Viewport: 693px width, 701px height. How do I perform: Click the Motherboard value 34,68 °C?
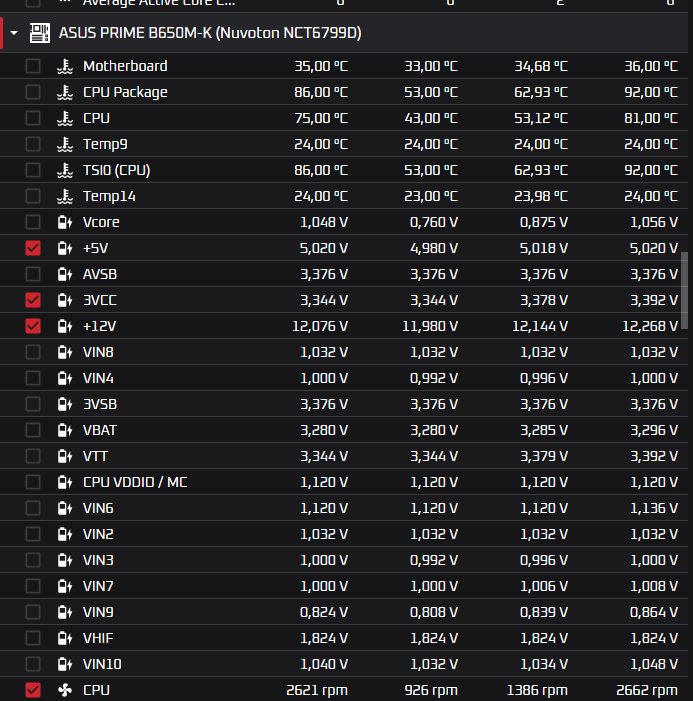click(541, 66)
